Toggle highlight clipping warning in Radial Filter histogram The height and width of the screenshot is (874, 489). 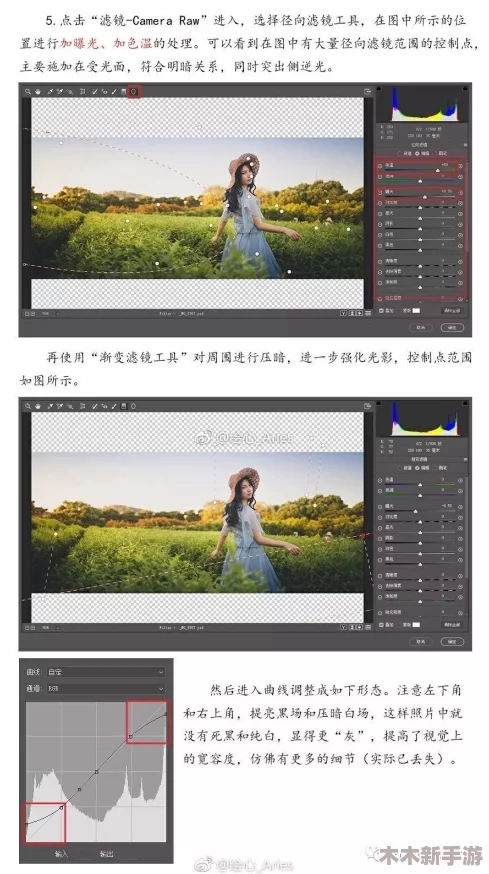465,89
